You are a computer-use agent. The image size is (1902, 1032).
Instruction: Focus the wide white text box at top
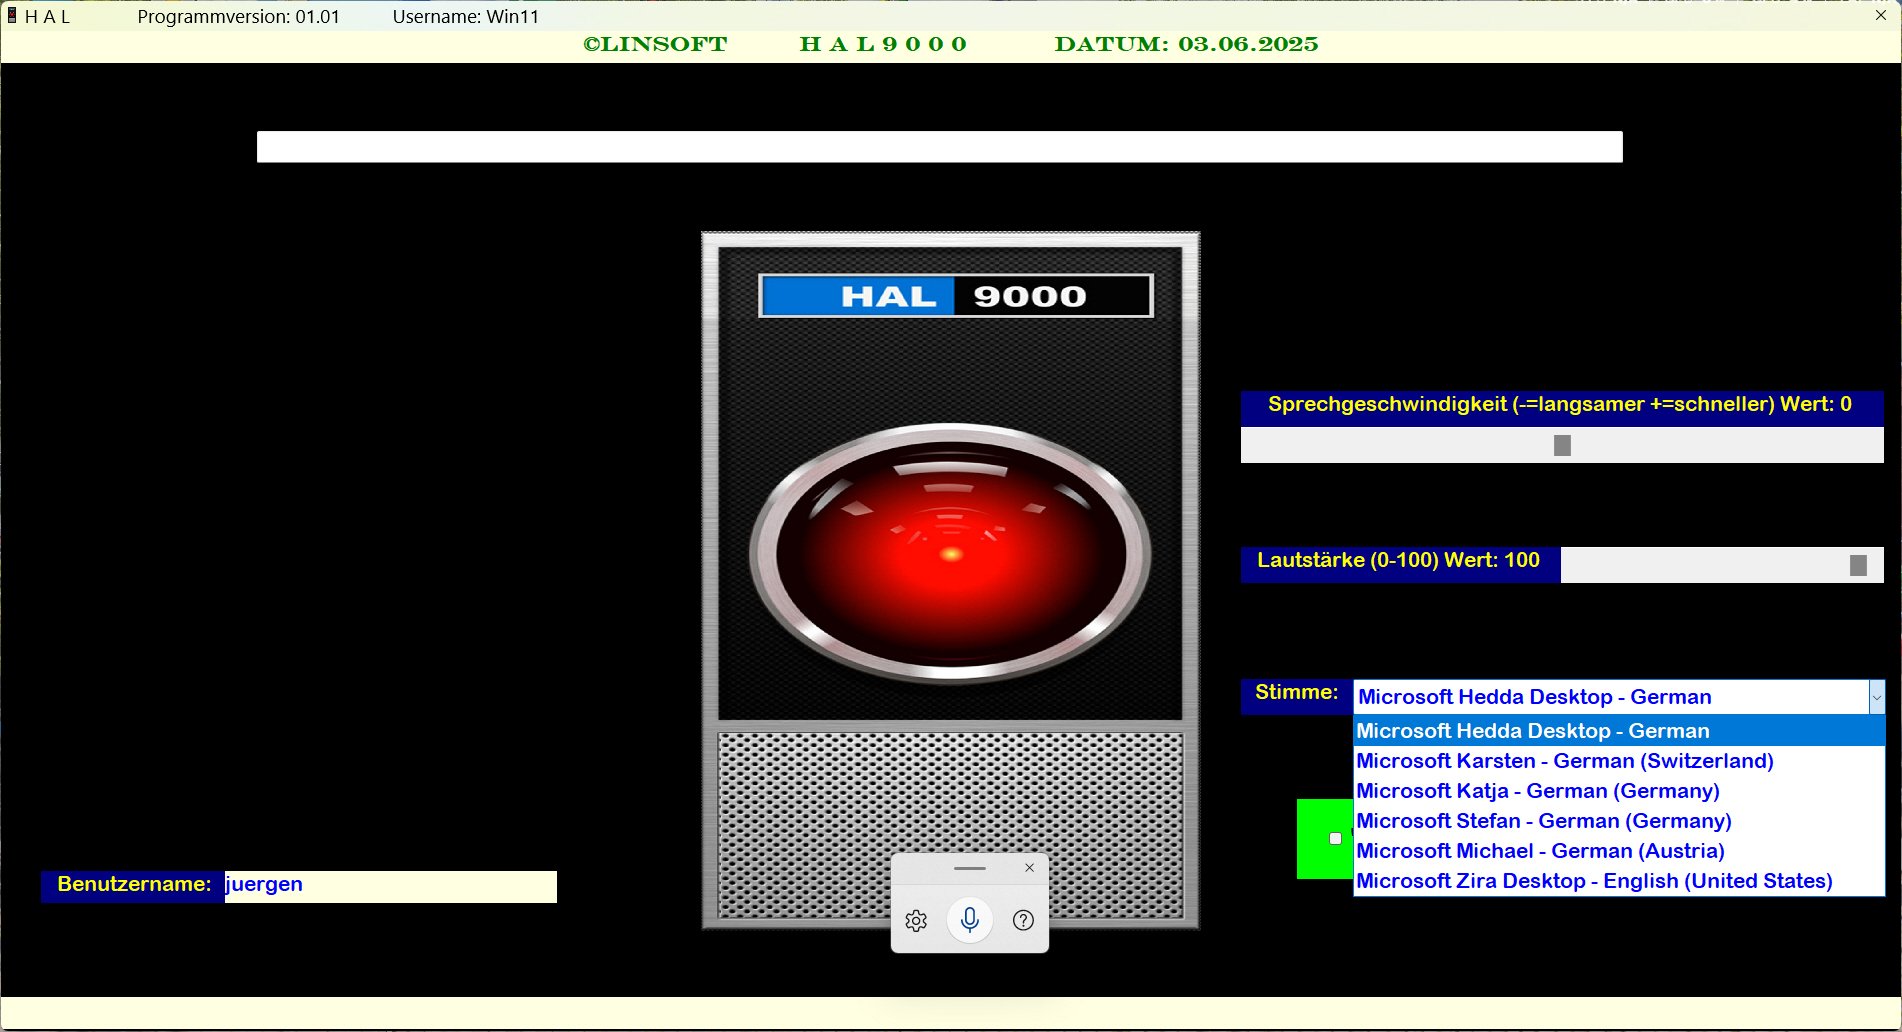coord(939,147)
